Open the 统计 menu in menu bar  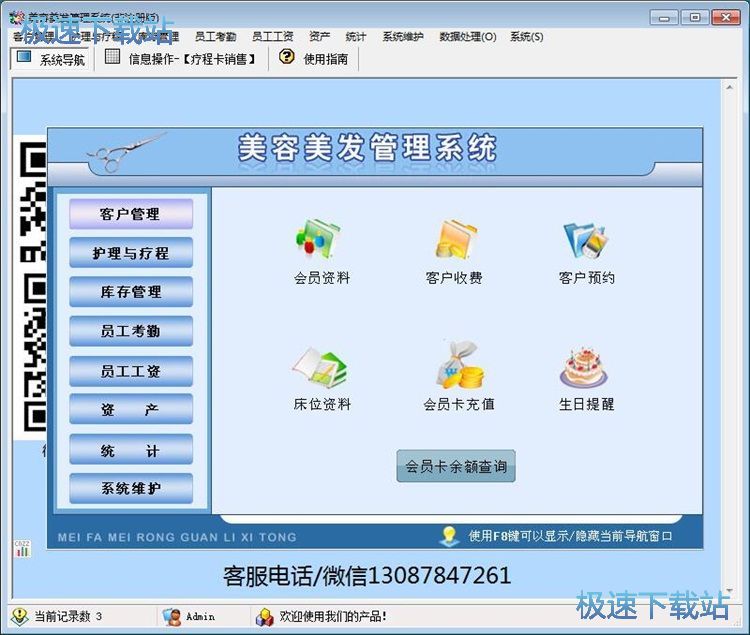pos(356,36)
